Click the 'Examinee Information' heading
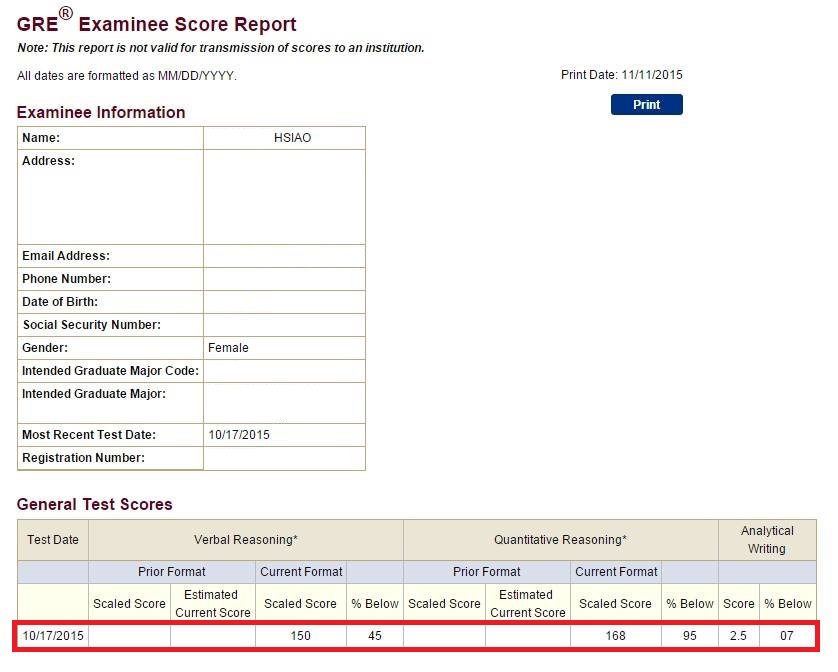 tap(101, 112)
